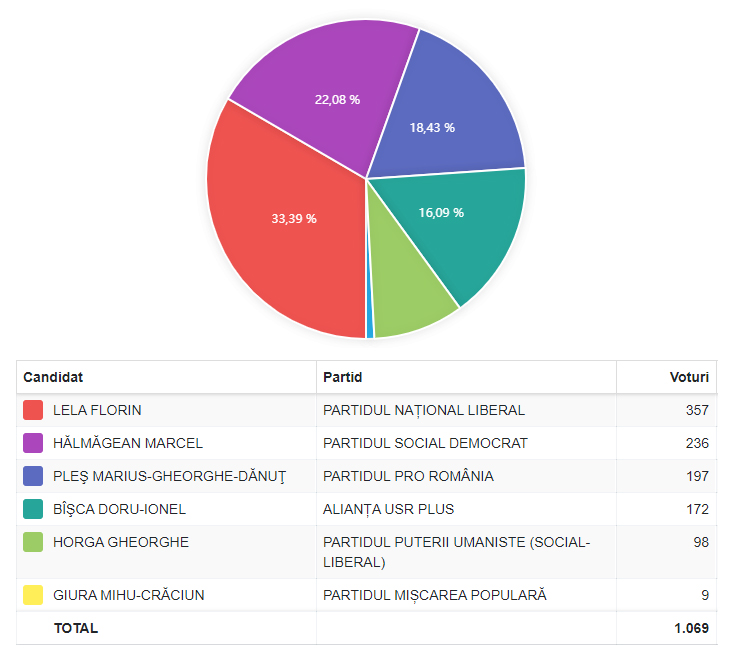Sort by the Partid column header
Image resolution: width=733 pixels, height=664 pixels.
pos(343,378)
